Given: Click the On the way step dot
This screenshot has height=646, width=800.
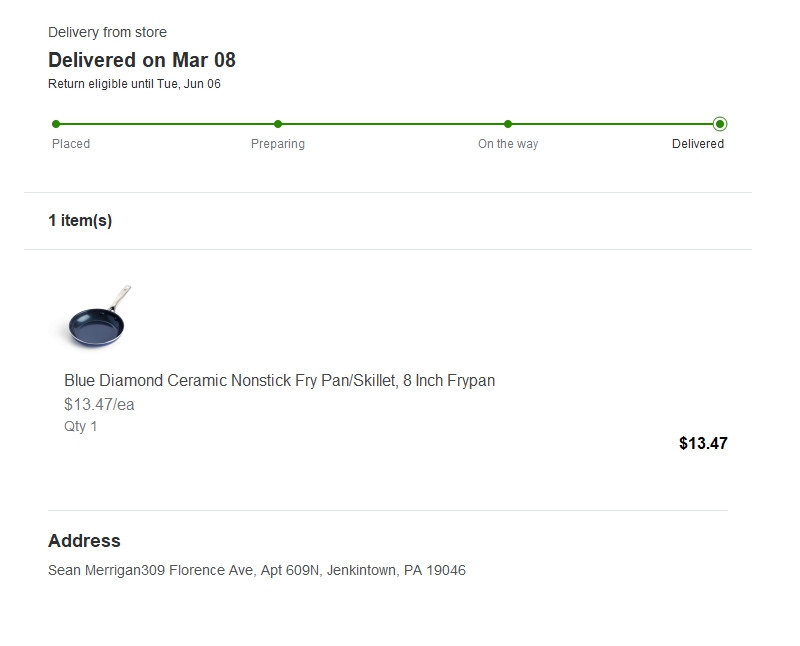Looking at the screenshot, I should 508,124.
